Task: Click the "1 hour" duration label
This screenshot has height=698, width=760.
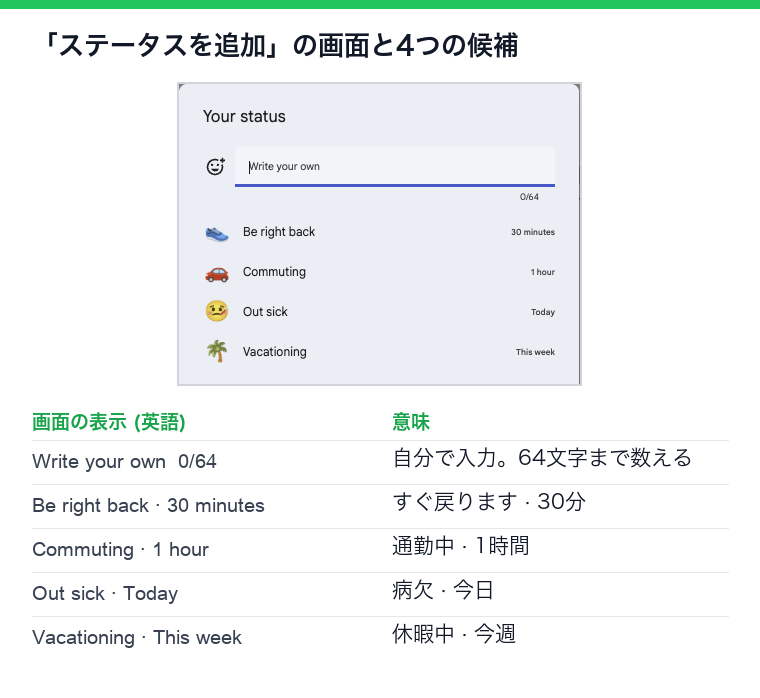Action: 542,272
